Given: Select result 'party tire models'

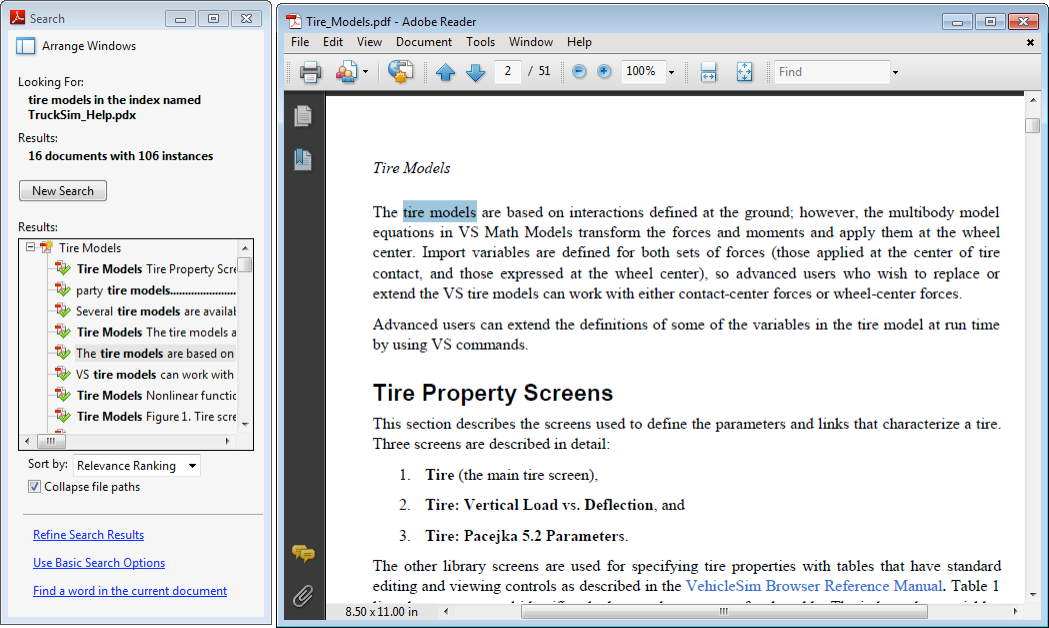Looking at the screenshot, I should [156, 290].
